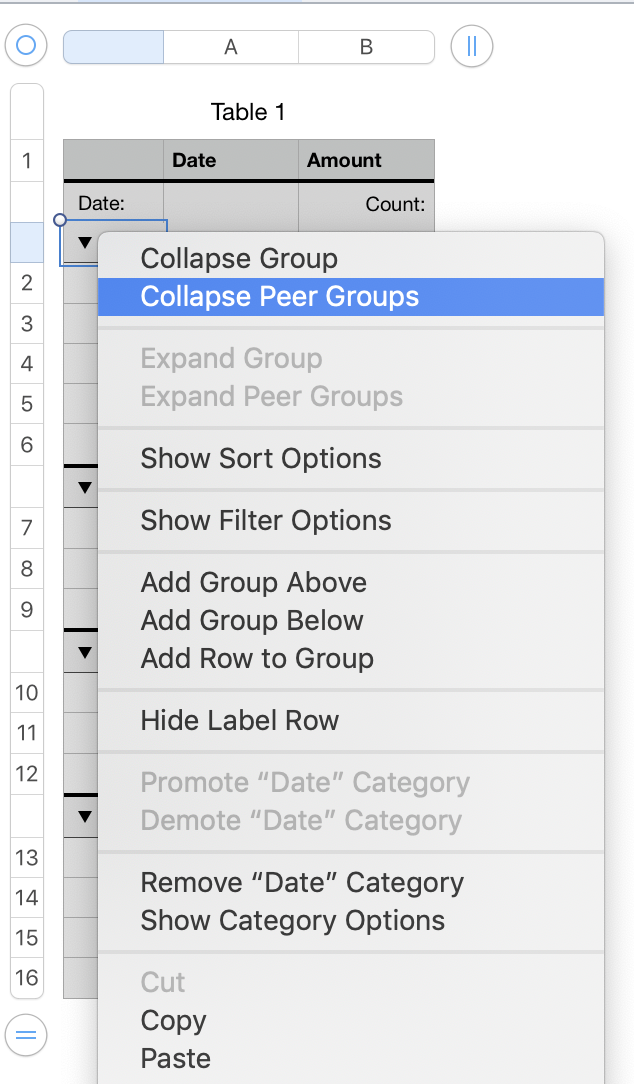This screenshot has width=634, height=1084.
Task: Click row 1 header number
Action: point(27,160)
